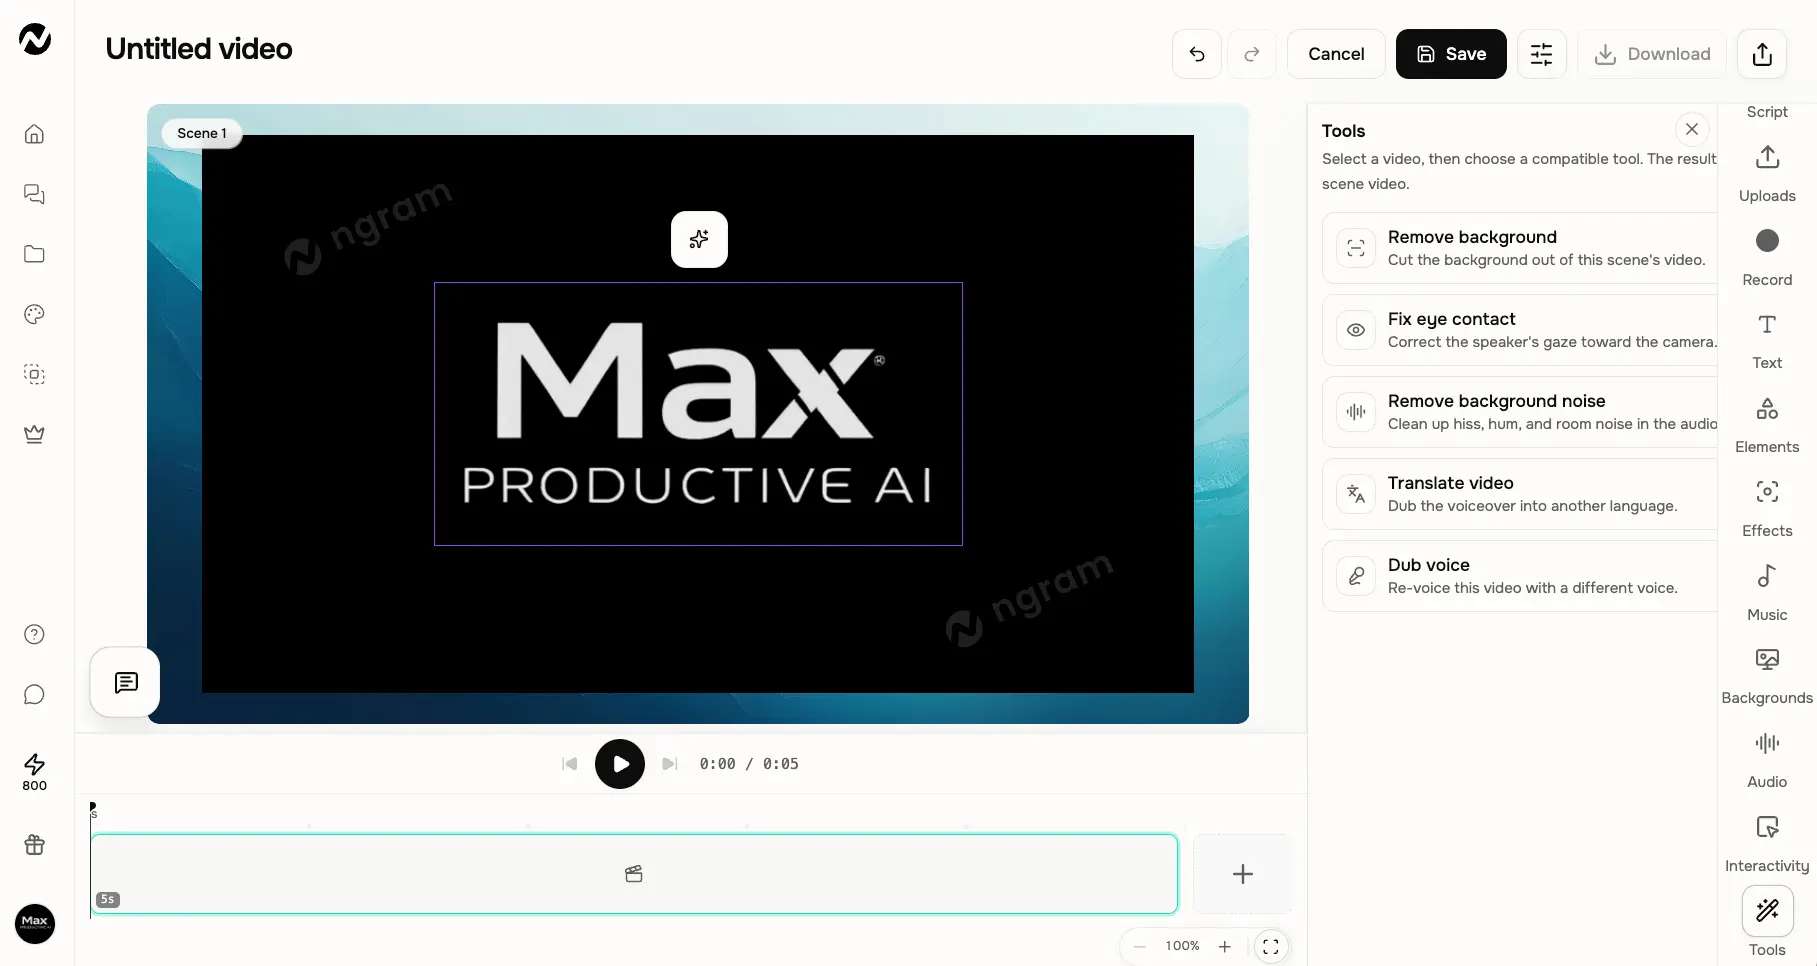Click the Untitled video title
This screenshot has width=1817, height=966.
[199, 49]
